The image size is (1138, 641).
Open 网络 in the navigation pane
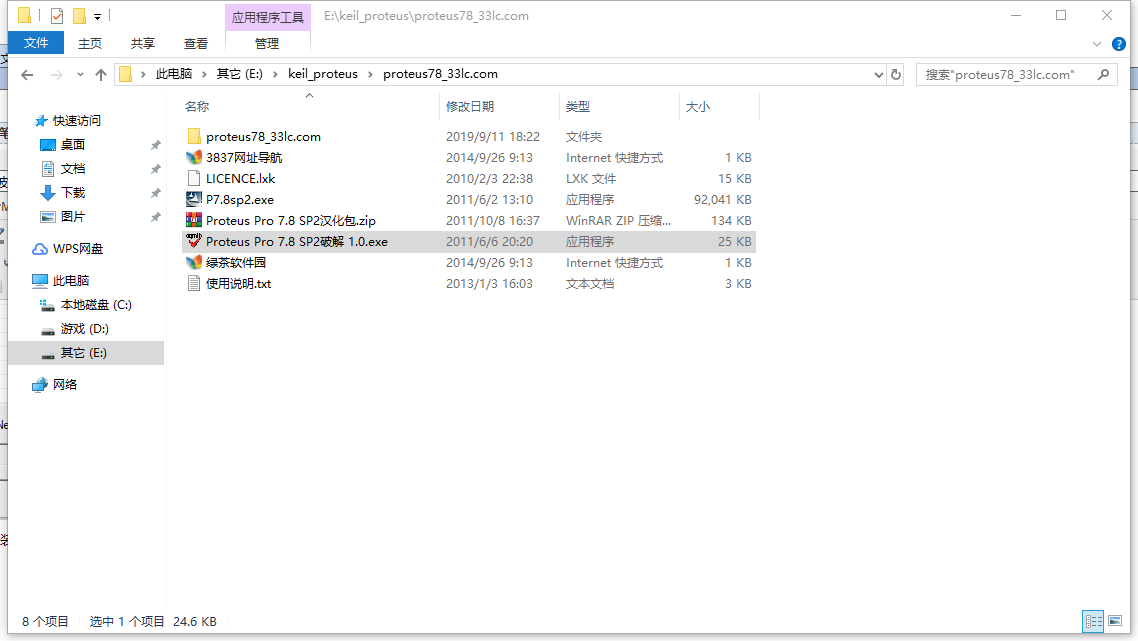click(x=65, y=385)
